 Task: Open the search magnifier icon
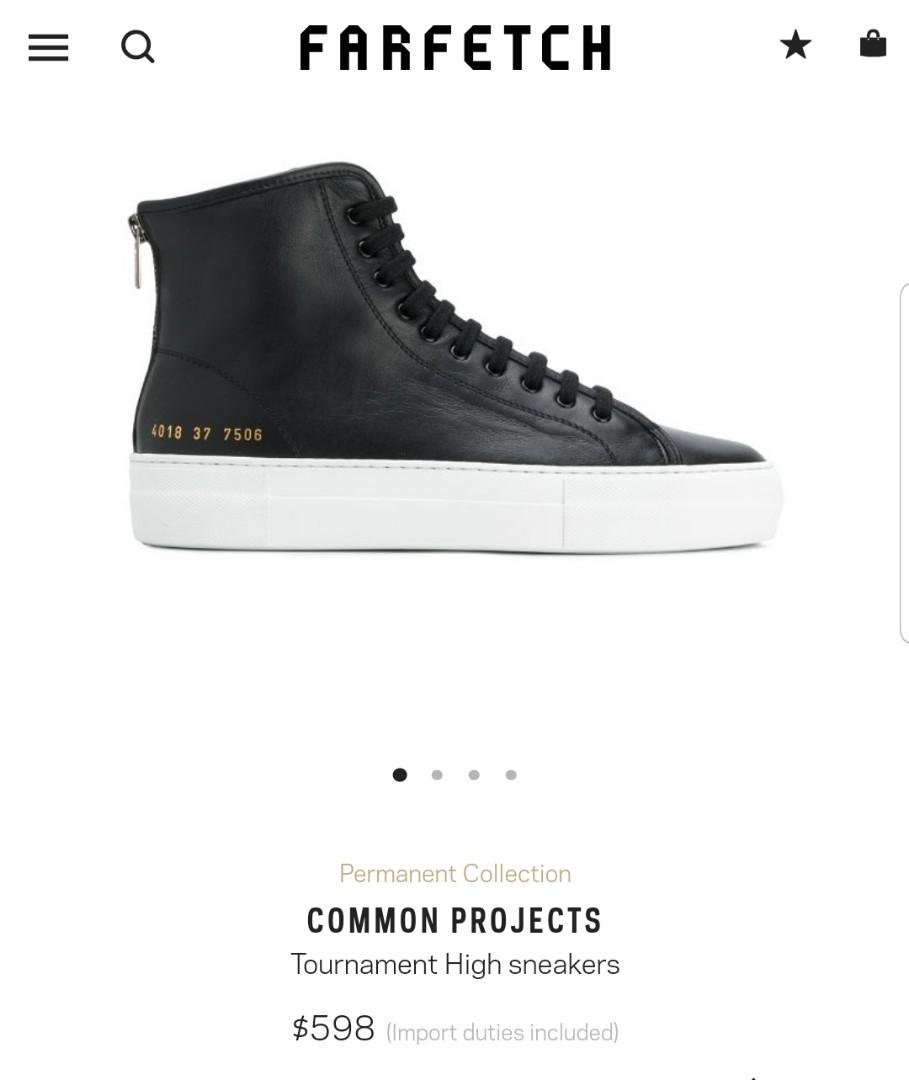point(137,48)
